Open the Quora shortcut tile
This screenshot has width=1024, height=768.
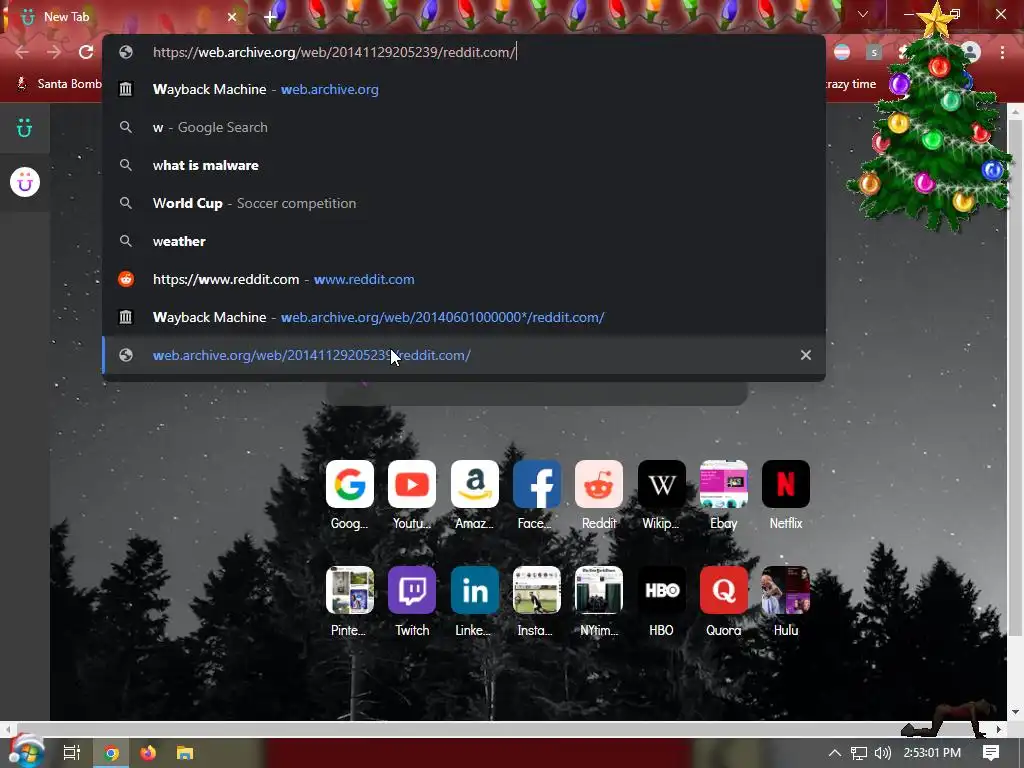coord(724,590)
